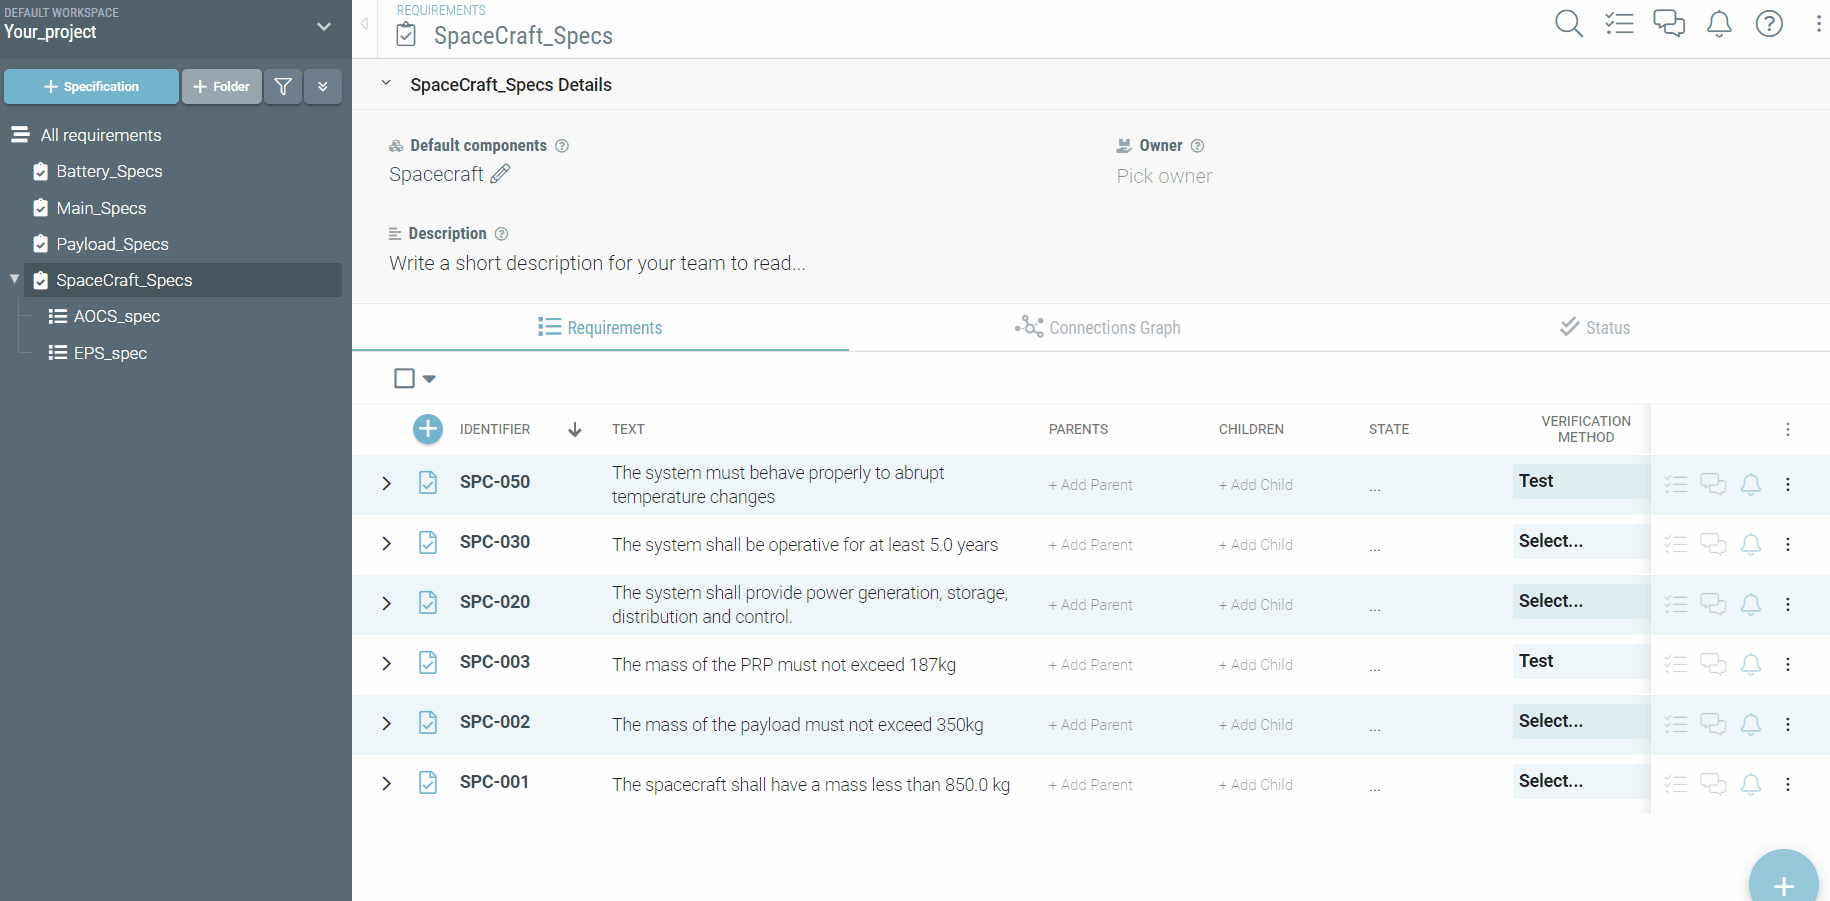Open the Status tab

pos(1594,327)
